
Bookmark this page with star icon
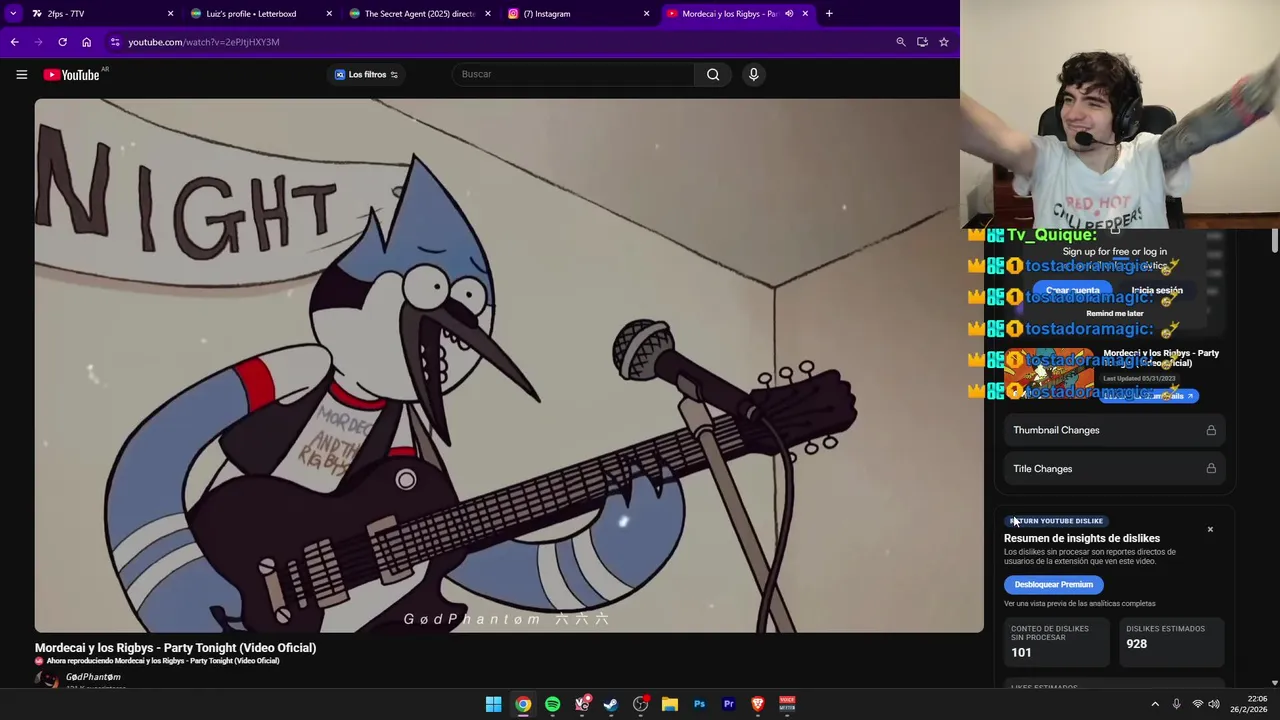coord(943,42)
